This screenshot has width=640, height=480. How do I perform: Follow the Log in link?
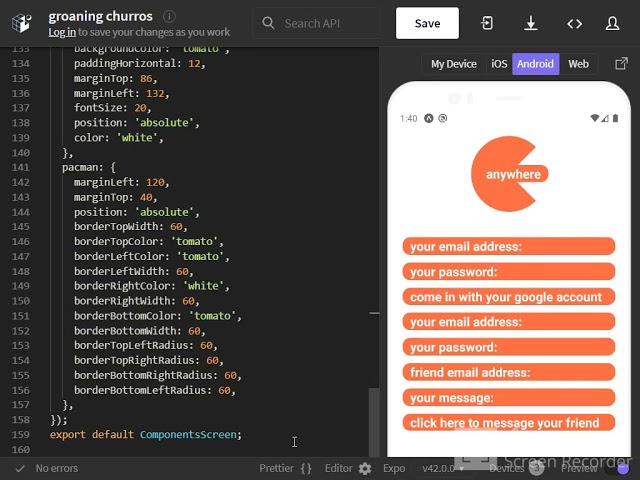pos(62,32)
